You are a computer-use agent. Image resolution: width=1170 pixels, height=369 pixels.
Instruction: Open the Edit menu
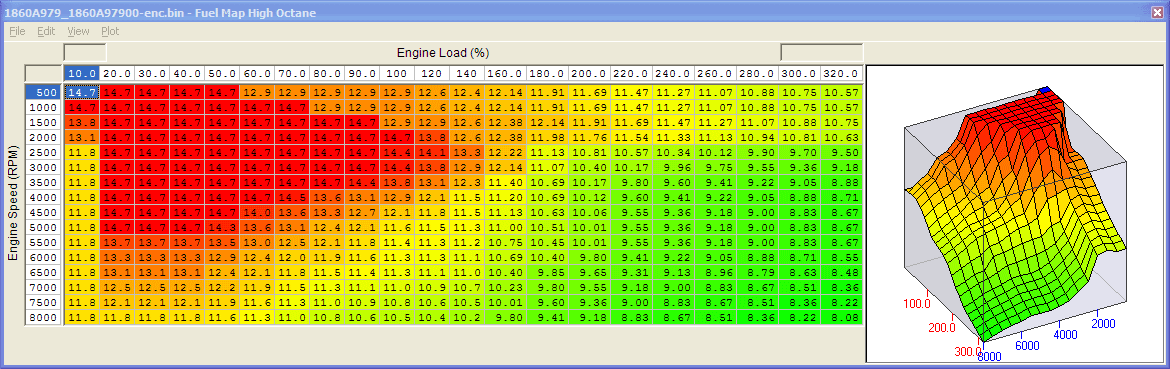point(46,31)
